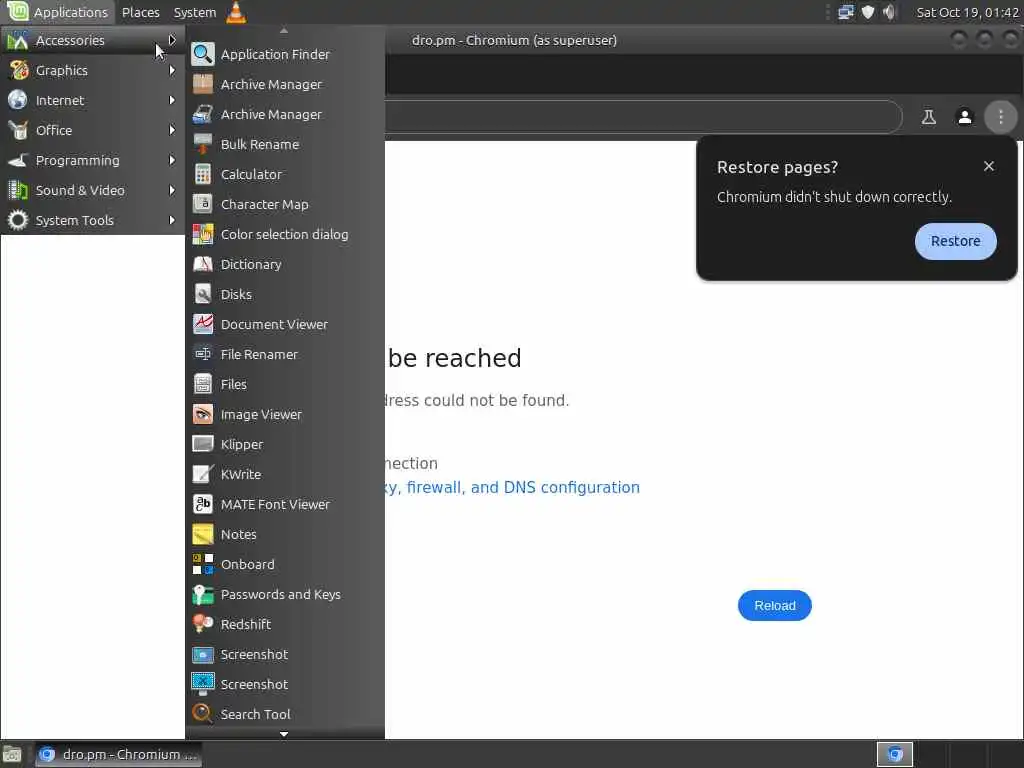Select Accessories category

(93, 40)
